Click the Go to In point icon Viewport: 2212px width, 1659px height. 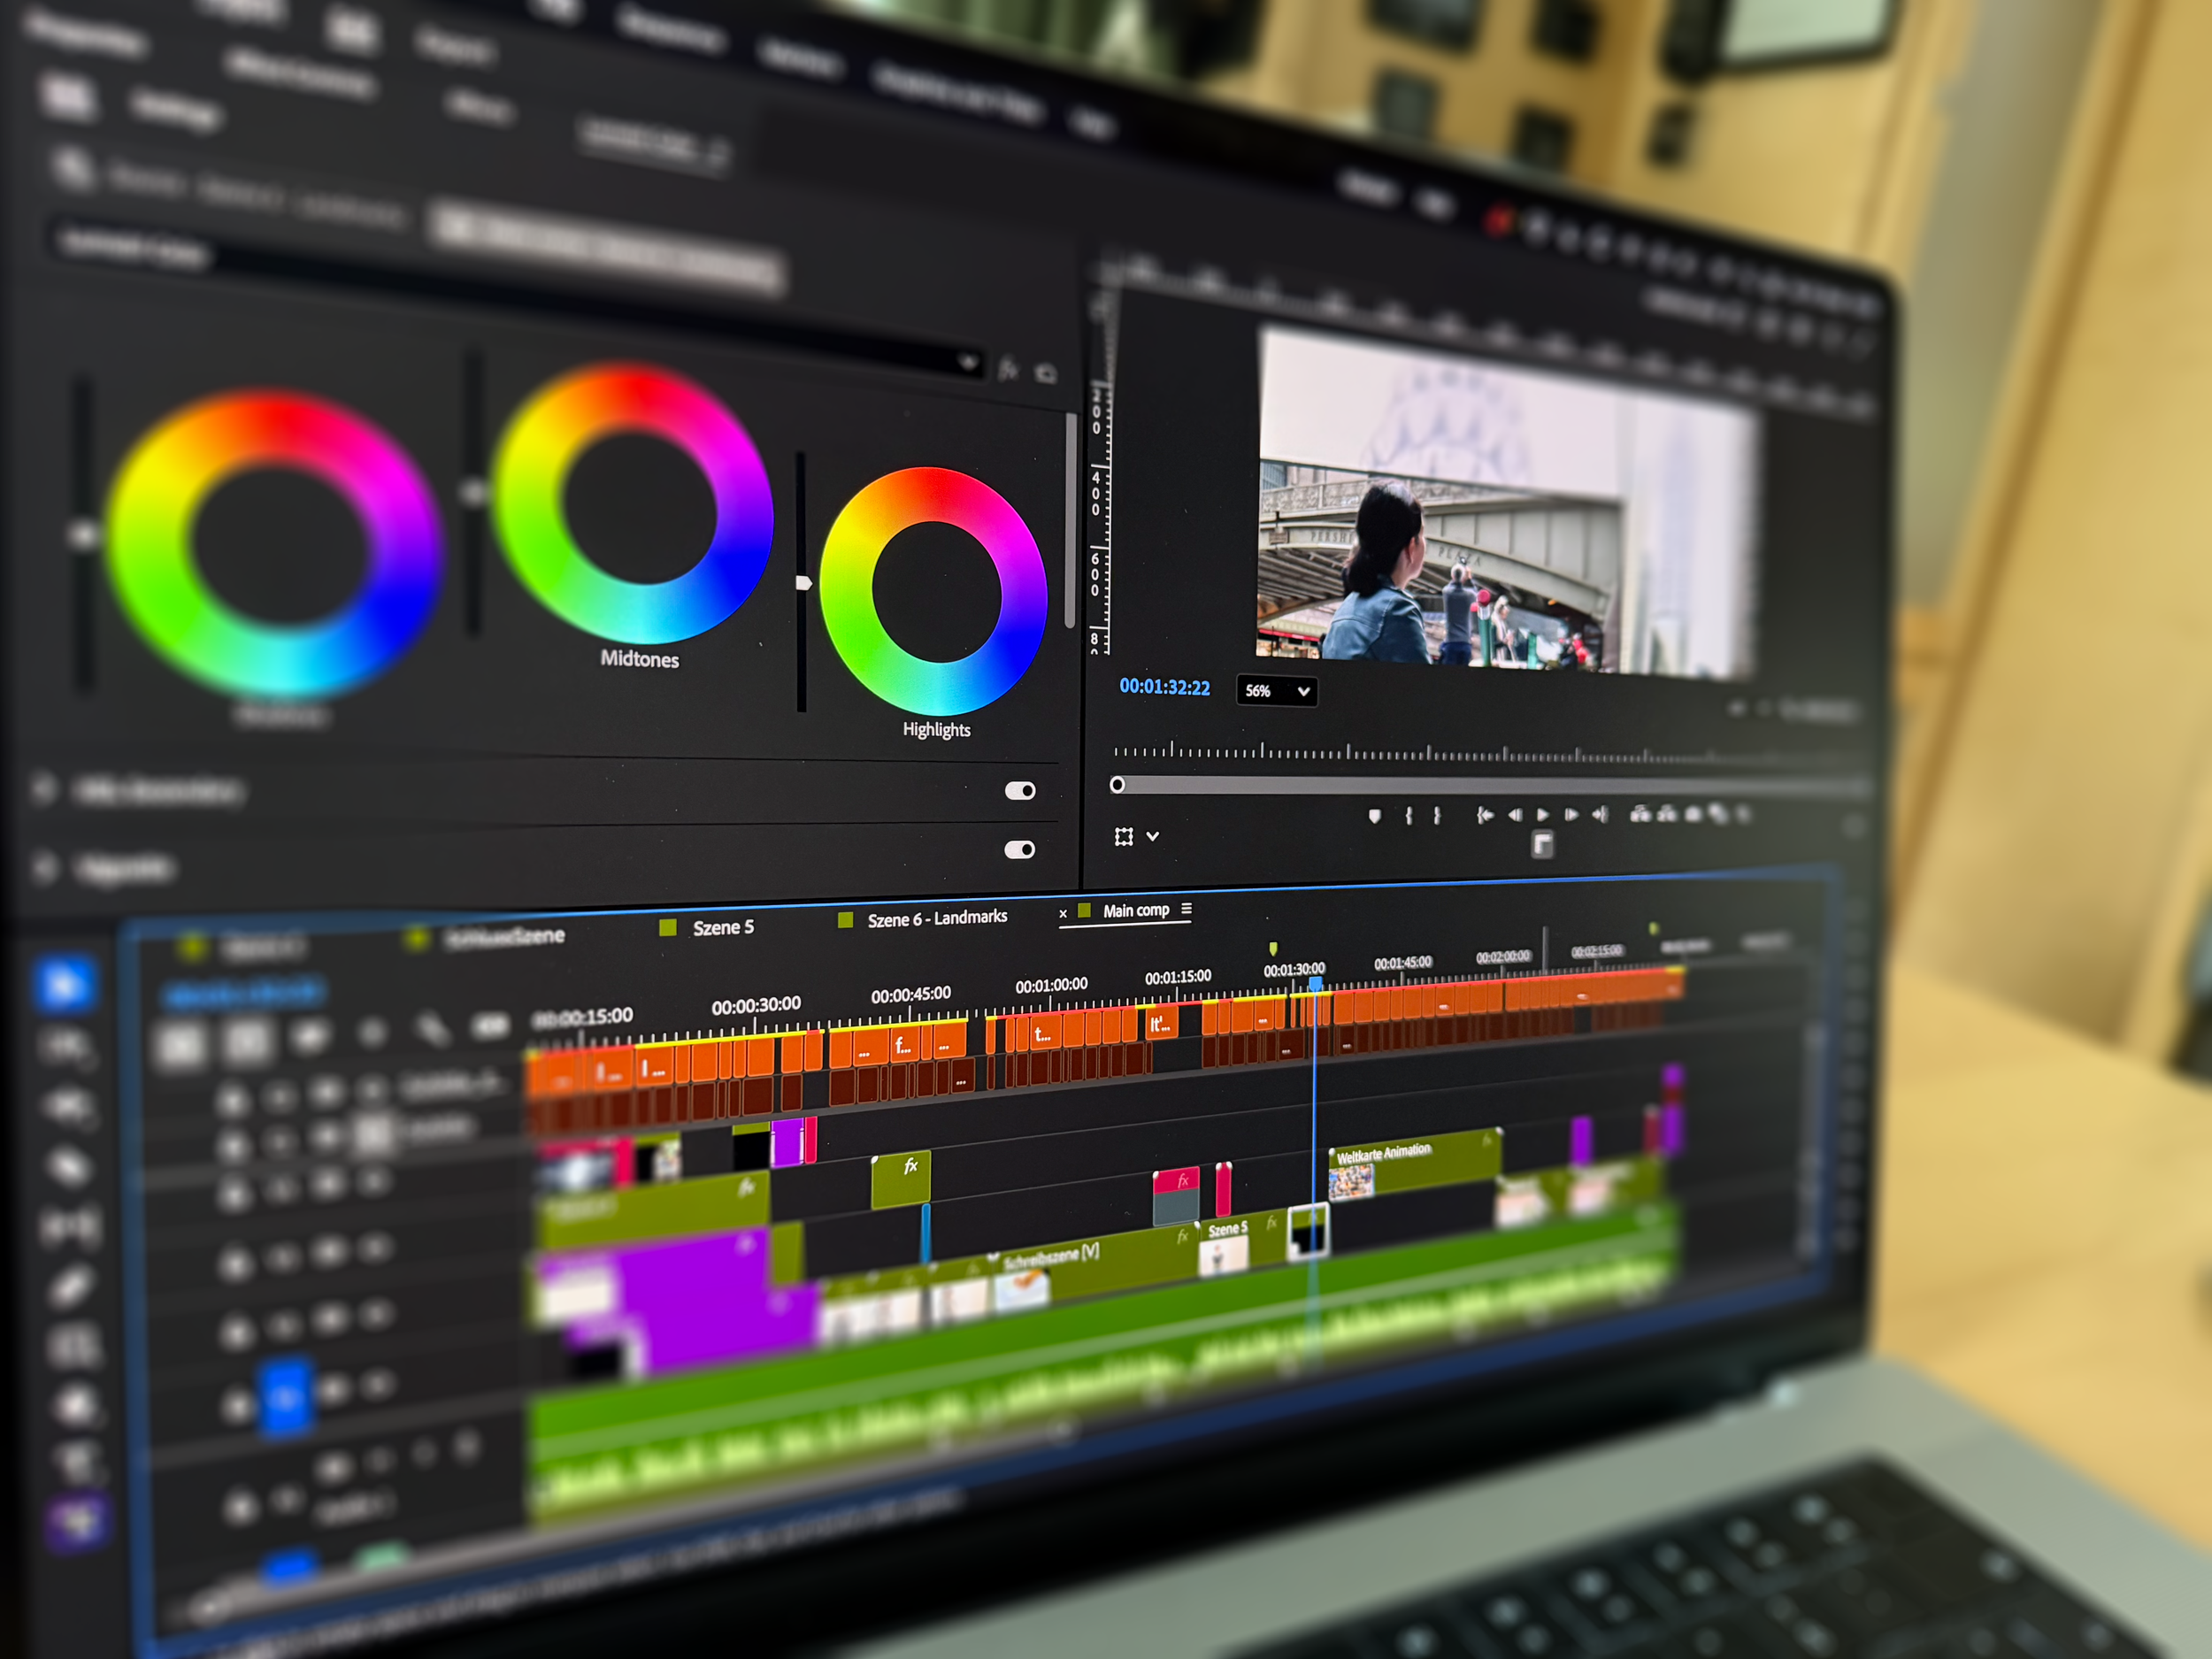pyautogui.click(x=1485, y=815)
